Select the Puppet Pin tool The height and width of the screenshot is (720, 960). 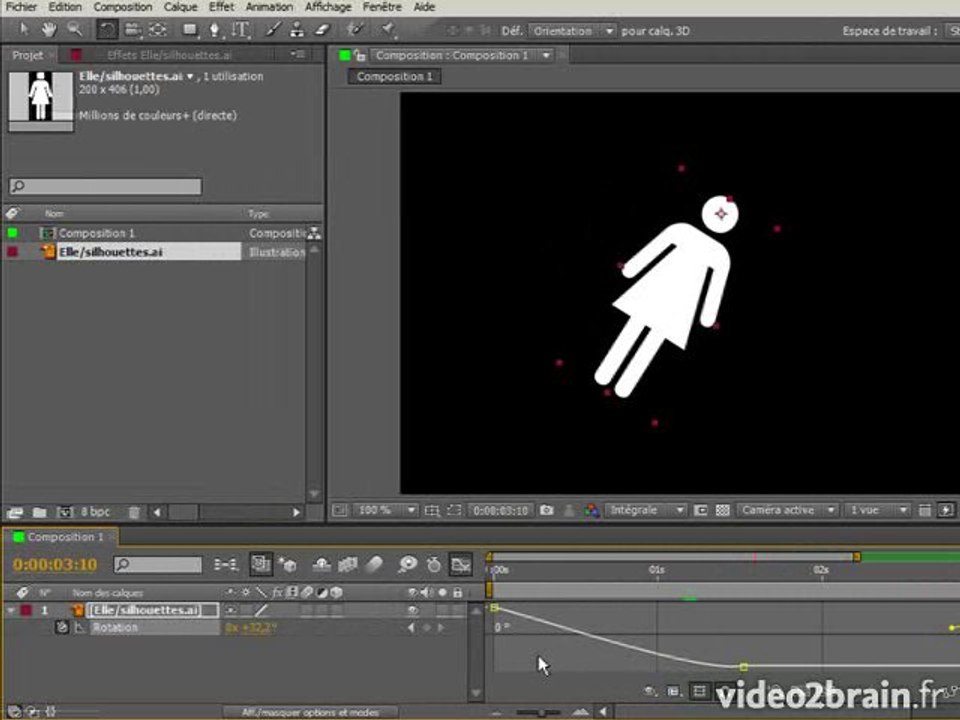coord(388,29)
